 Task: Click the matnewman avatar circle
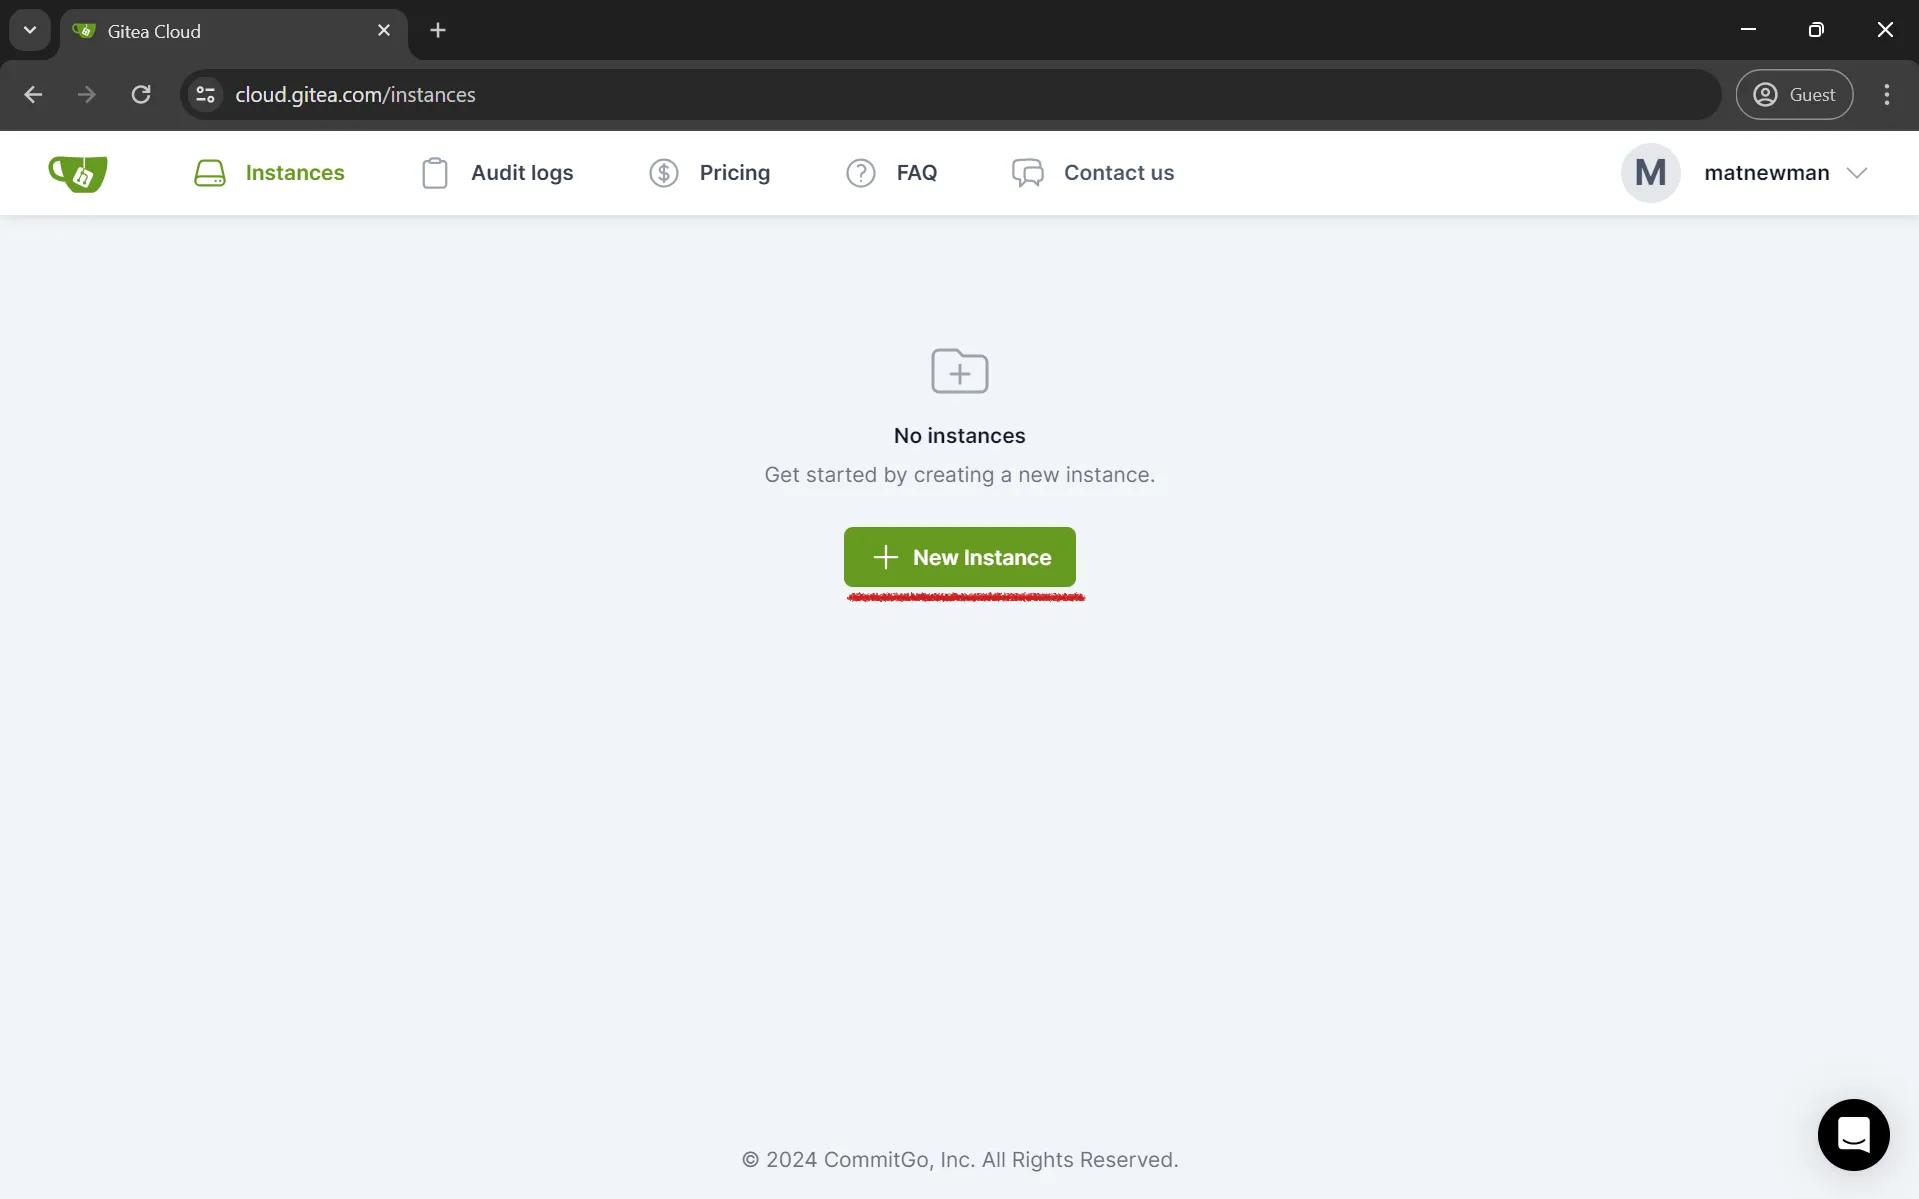[1650, 172]
